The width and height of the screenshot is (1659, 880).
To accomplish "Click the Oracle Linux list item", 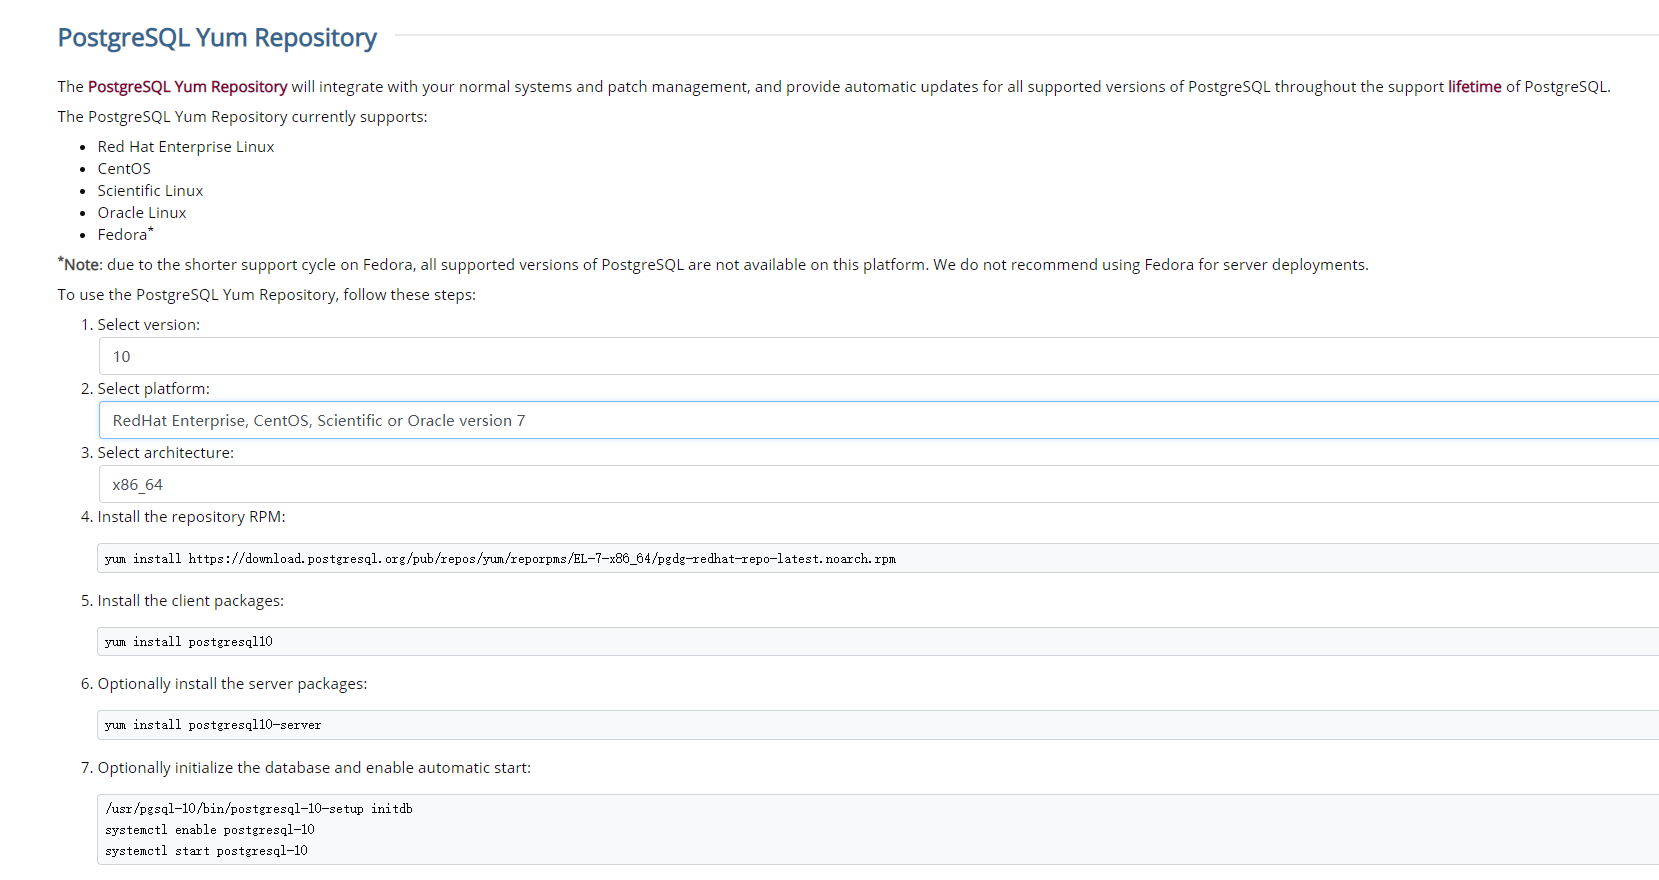I will coord(142,213).
